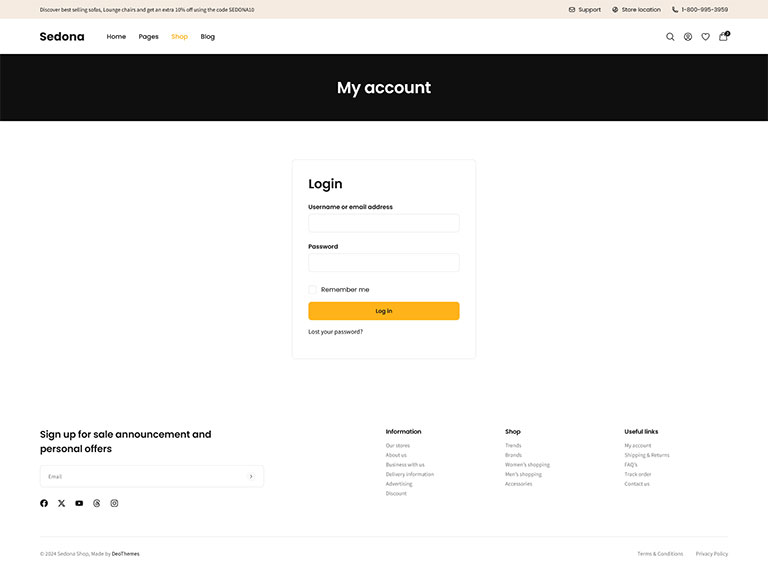
Task: Tick the Remember me checkbox
Action: (313, 290)
